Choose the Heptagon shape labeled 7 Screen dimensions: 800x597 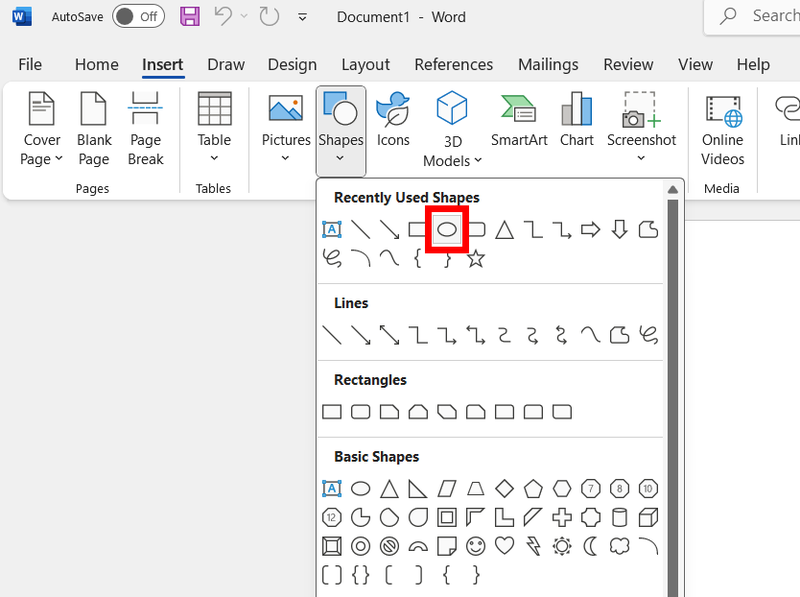tap(590, 489)
